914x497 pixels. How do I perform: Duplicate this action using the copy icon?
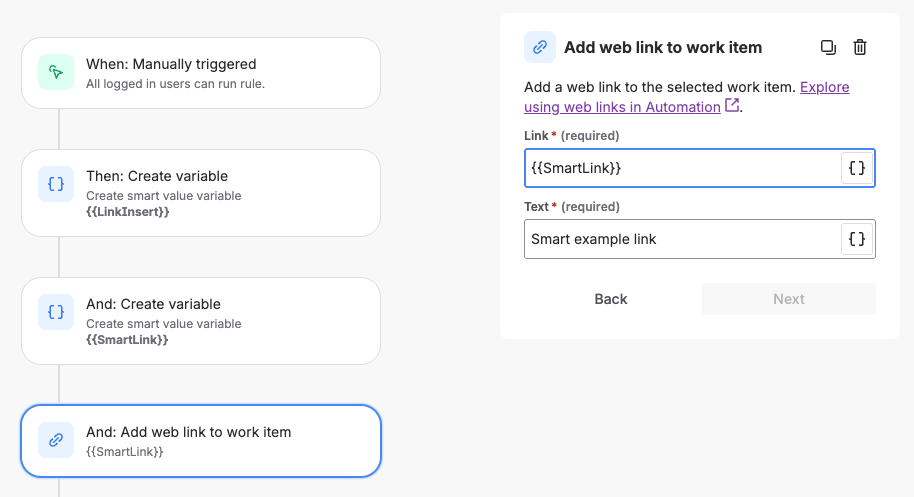pos(828,47)
